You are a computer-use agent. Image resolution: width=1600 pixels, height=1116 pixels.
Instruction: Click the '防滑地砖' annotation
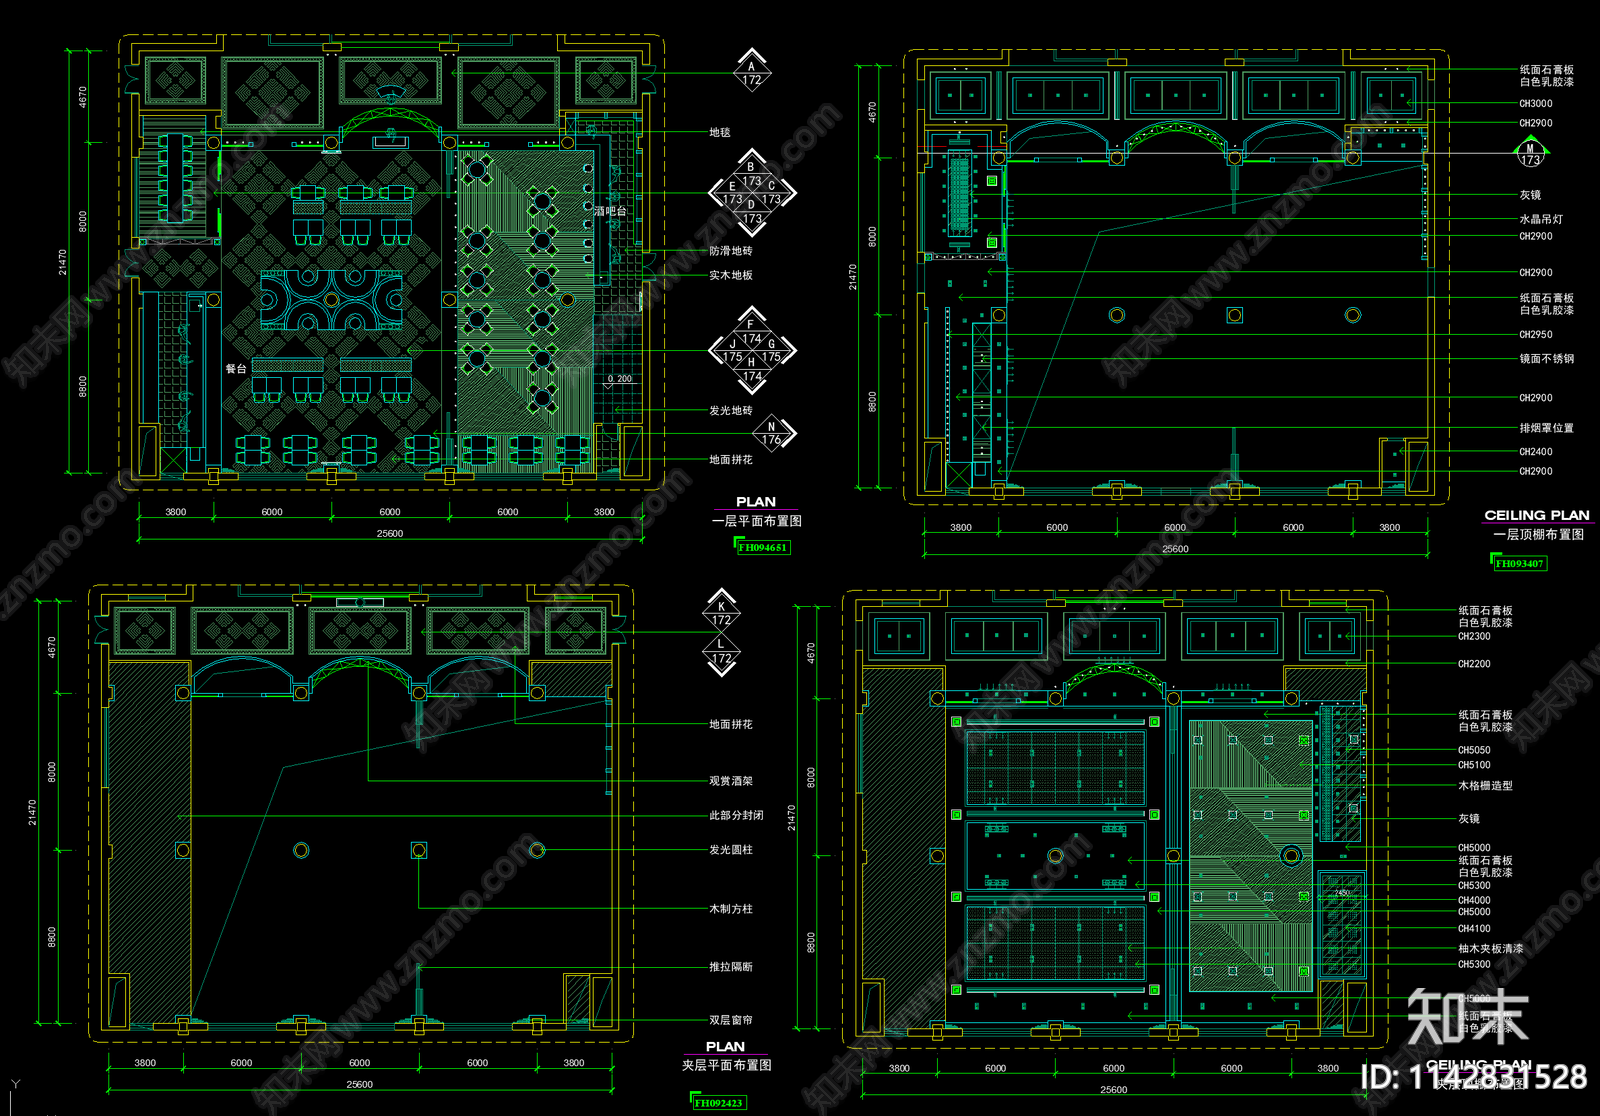point(731,251)
